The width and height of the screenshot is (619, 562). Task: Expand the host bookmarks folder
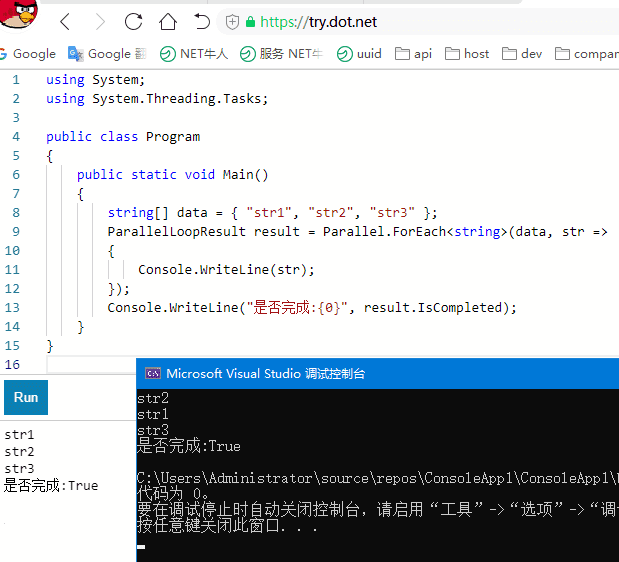coord(467,54)
